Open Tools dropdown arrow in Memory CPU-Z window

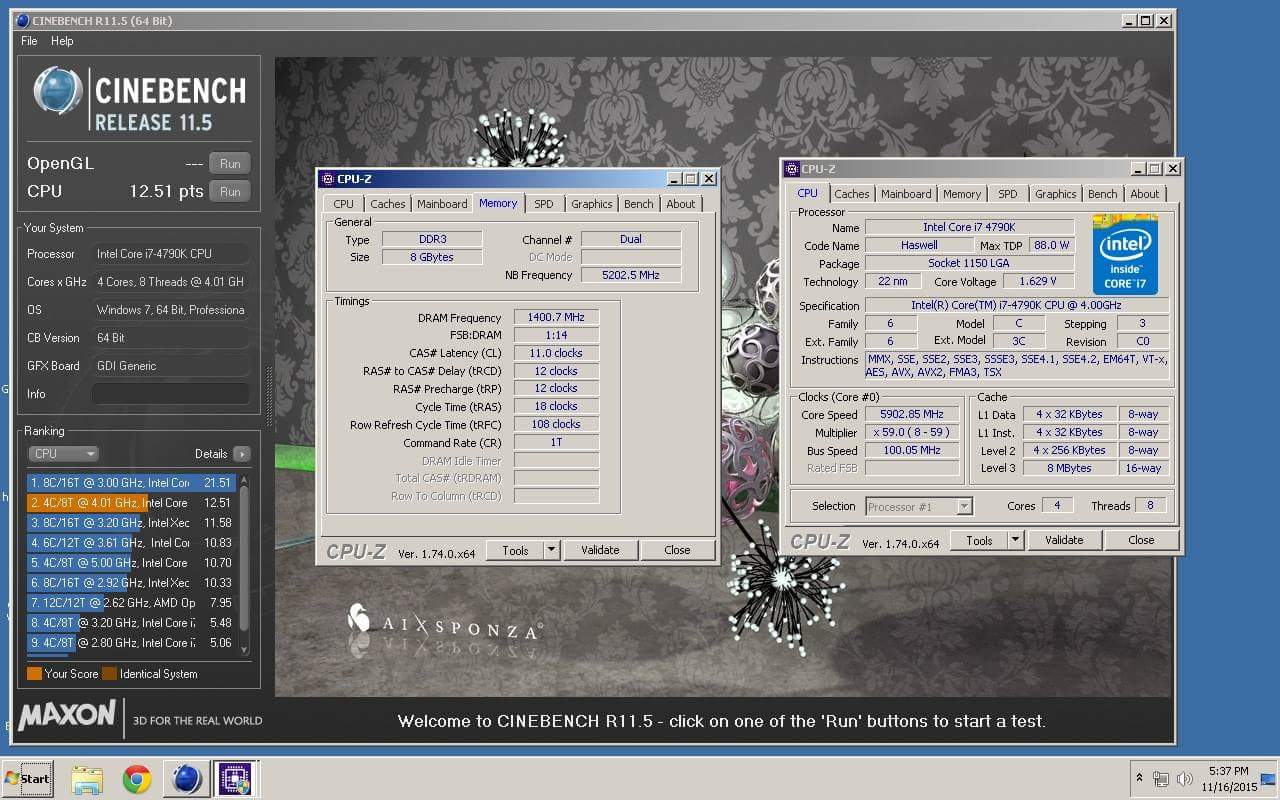[551, 550]
